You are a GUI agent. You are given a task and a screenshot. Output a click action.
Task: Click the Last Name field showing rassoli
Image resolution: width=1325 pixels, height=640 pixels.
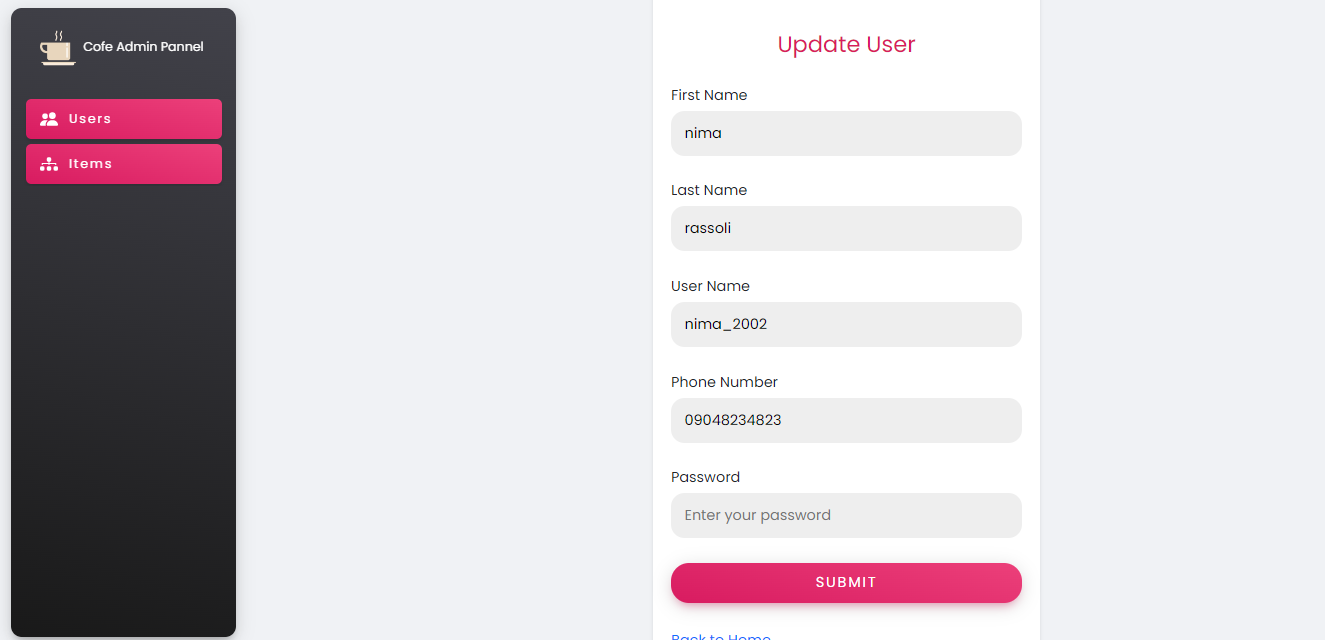click(x=846, y=228)
